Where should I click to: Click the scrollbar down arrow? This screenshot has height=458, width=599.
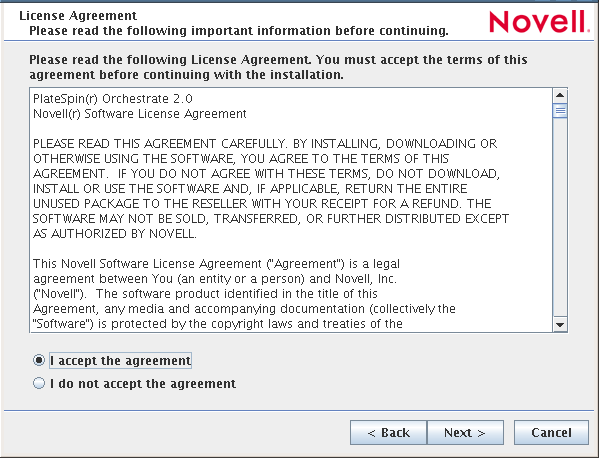coord(560,325)
